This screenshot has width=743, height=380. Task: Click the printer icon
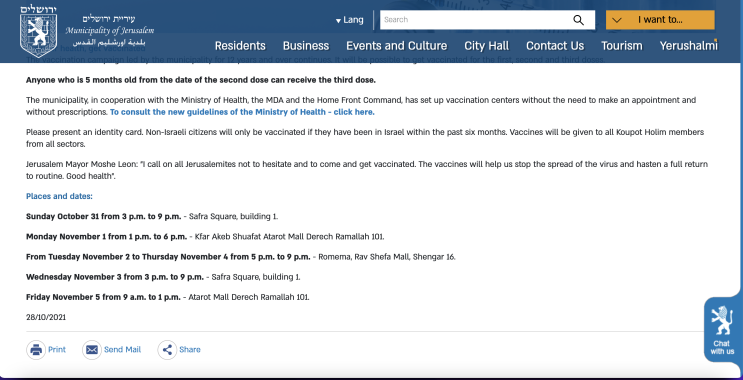click(36, 350)
